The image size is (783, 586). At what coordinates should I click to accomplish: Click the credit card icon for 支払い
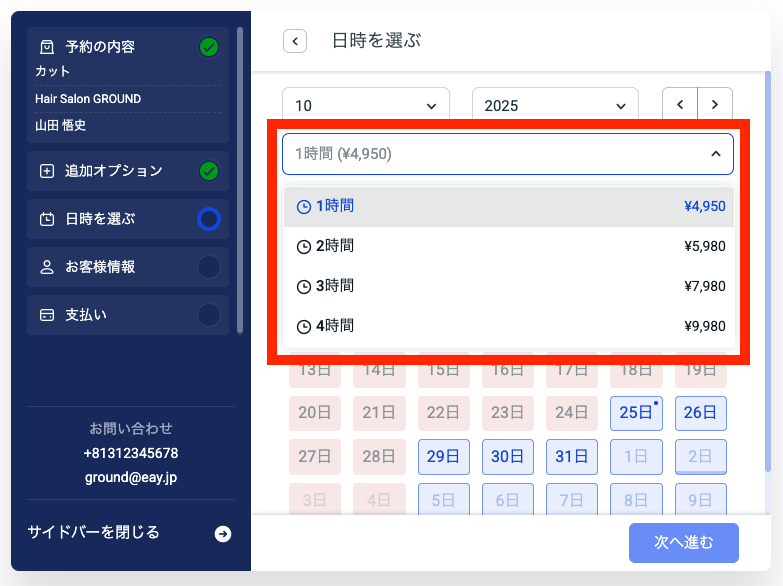[46, 315]
